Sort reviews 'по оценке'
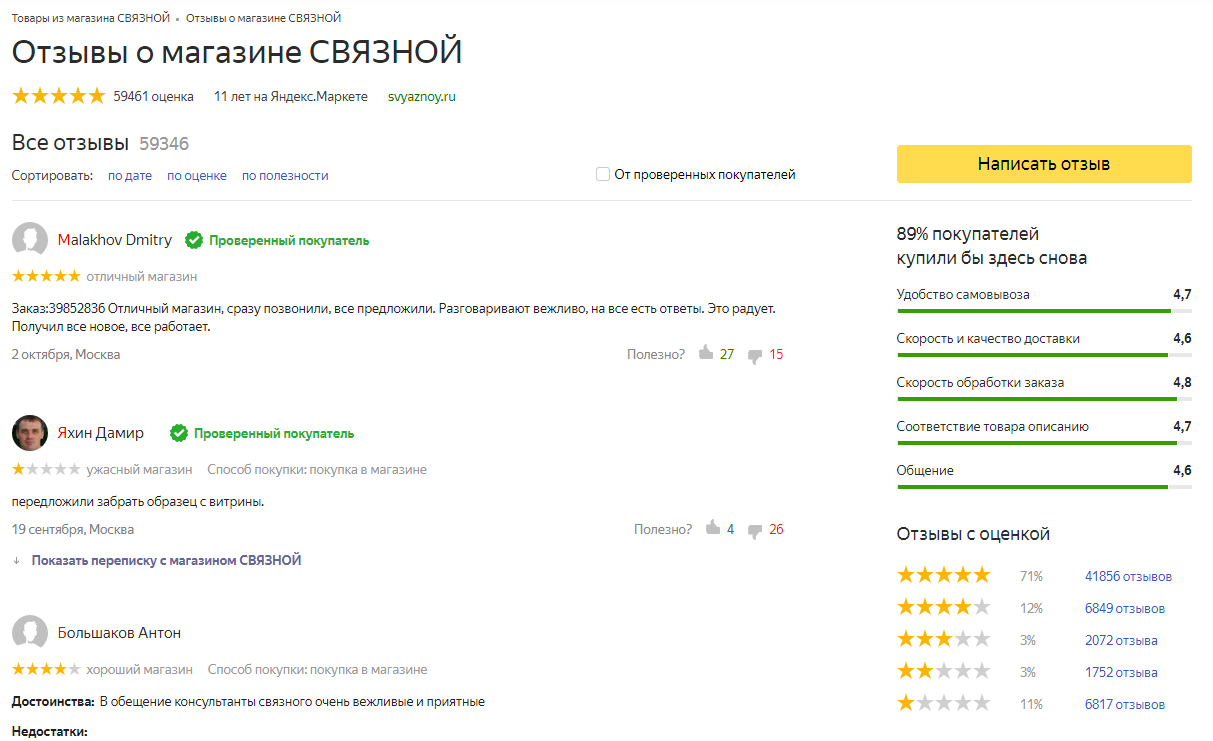This screenshot has width=1213, height=741. tap(197, 175)
